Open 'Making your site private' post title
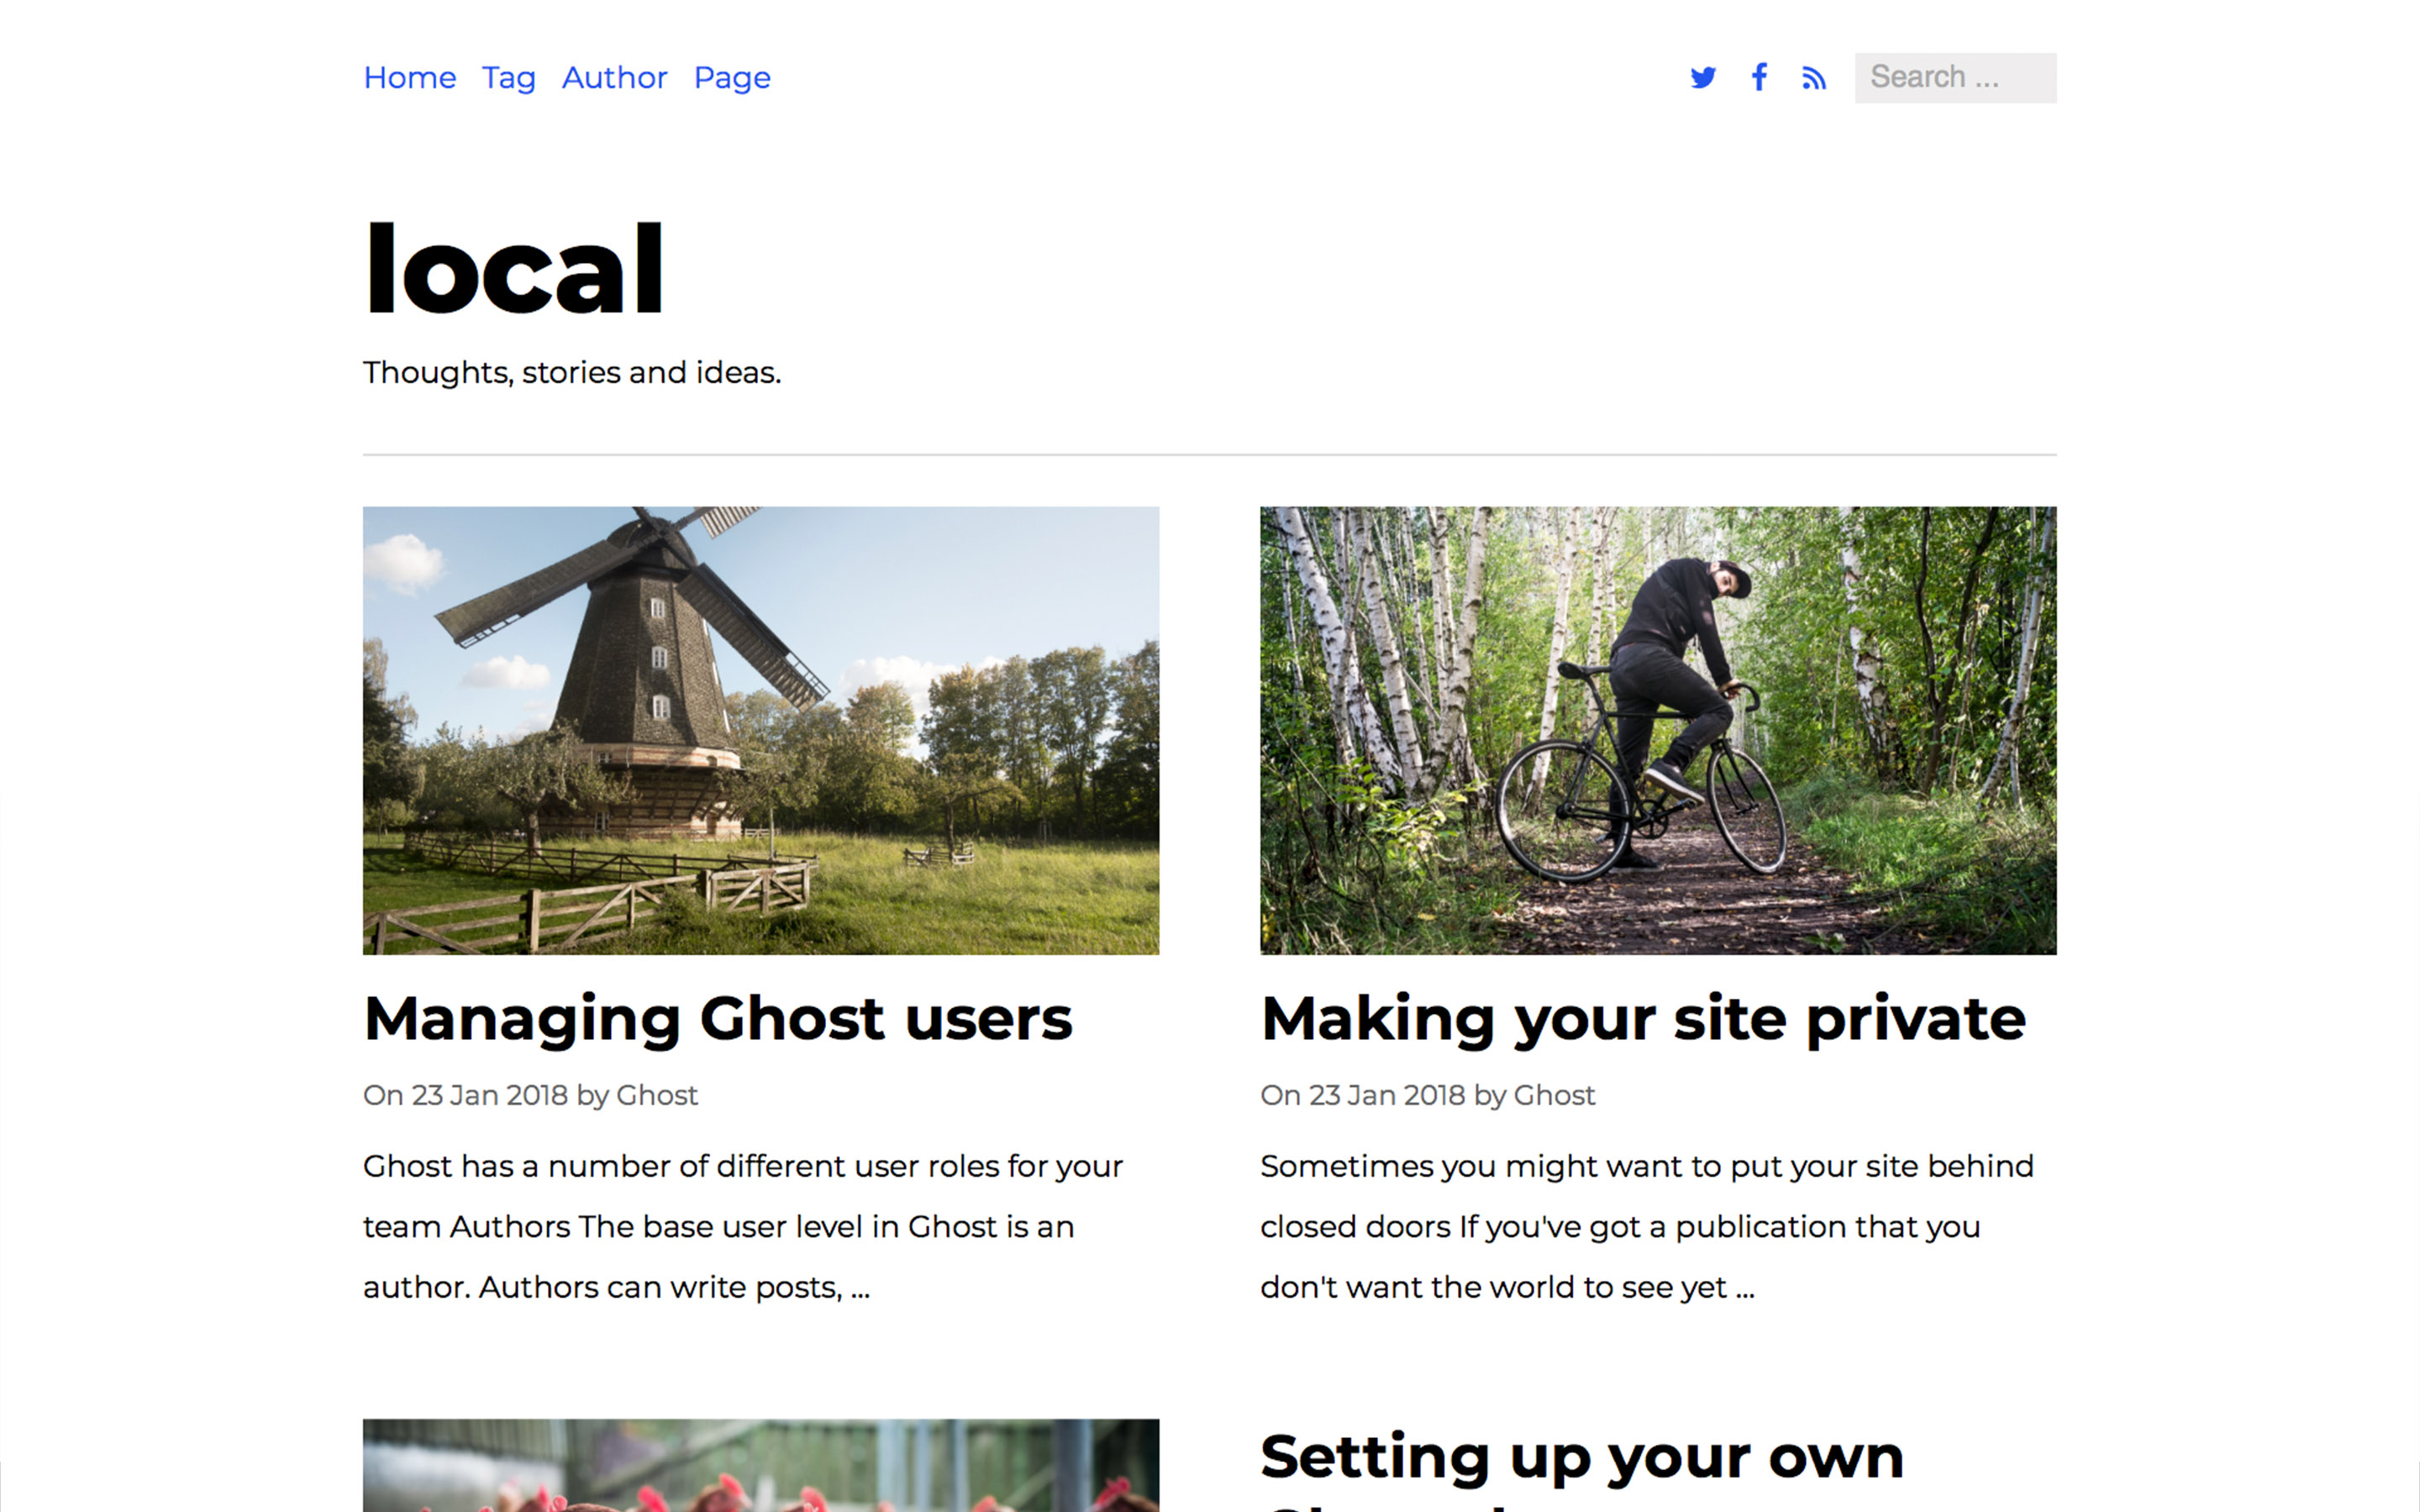 1642,1019
